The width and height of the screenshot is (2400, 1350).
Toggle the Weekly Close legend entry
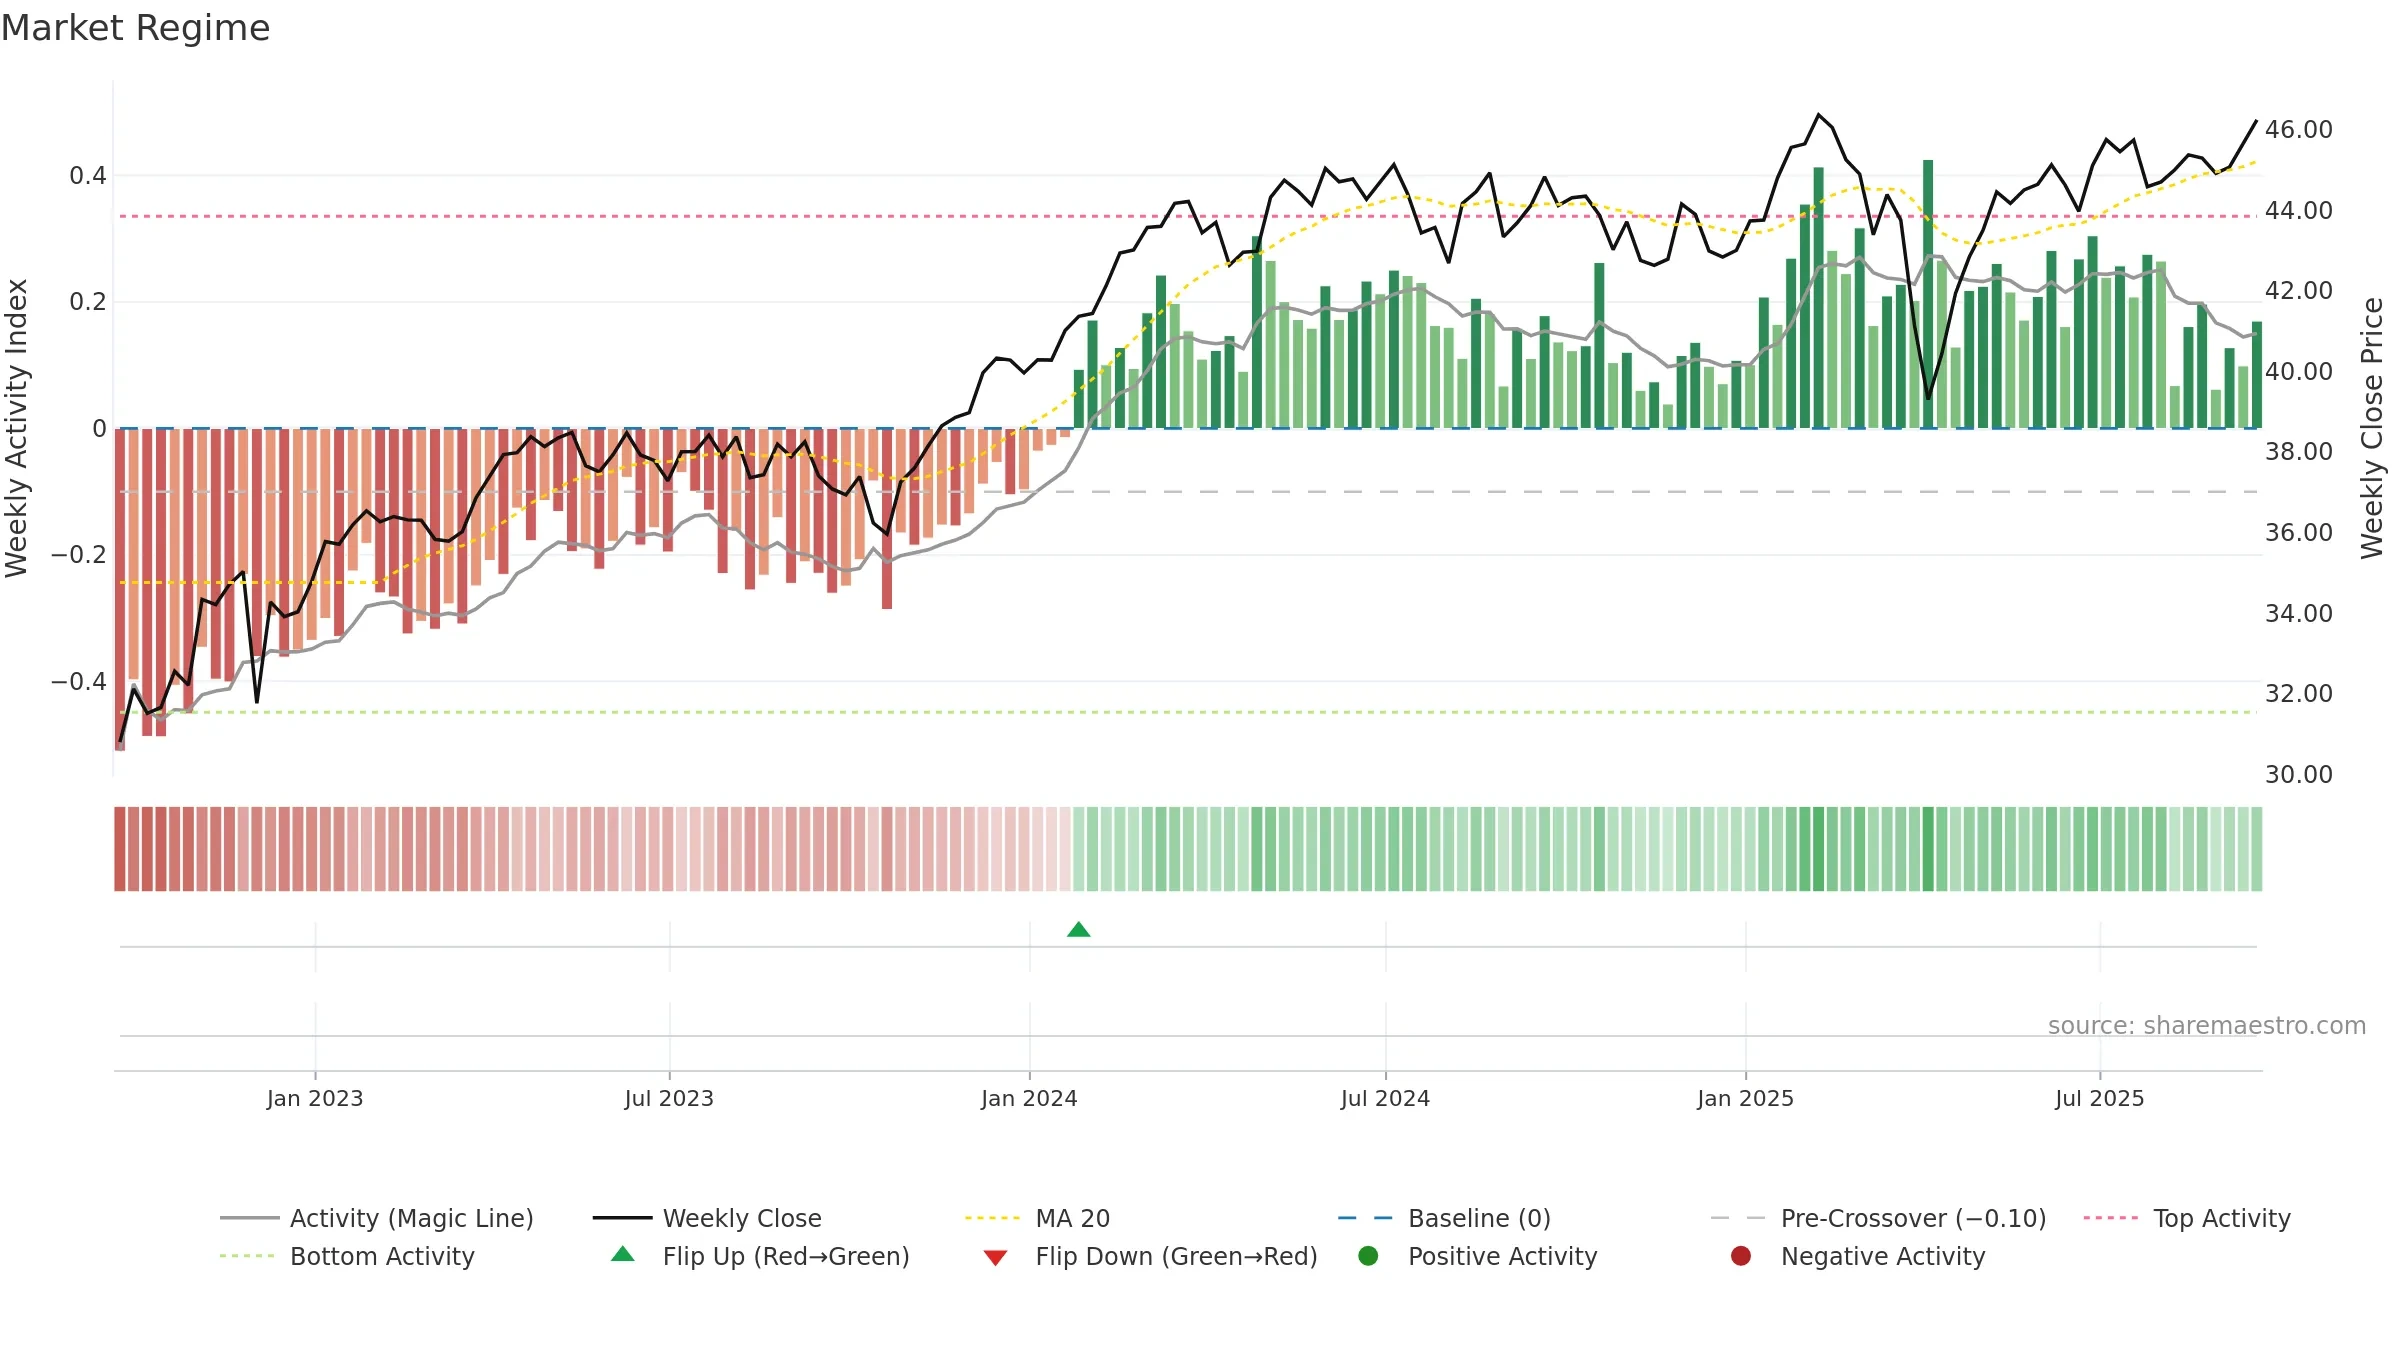(x=707, y=1218)
